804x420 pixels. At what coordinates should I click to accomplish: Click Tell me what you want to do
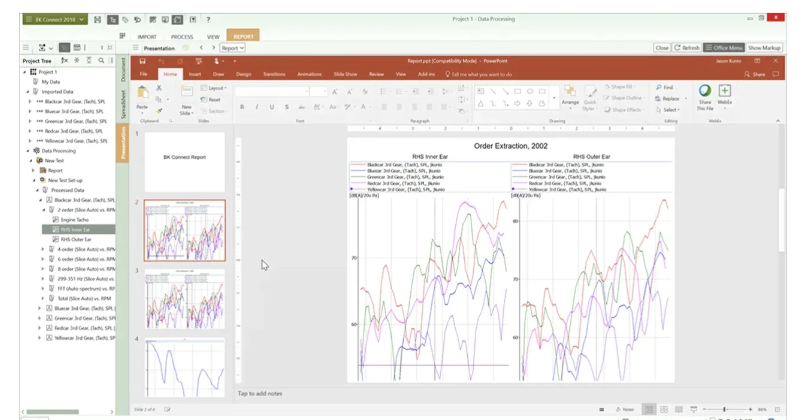coord(478,74)
